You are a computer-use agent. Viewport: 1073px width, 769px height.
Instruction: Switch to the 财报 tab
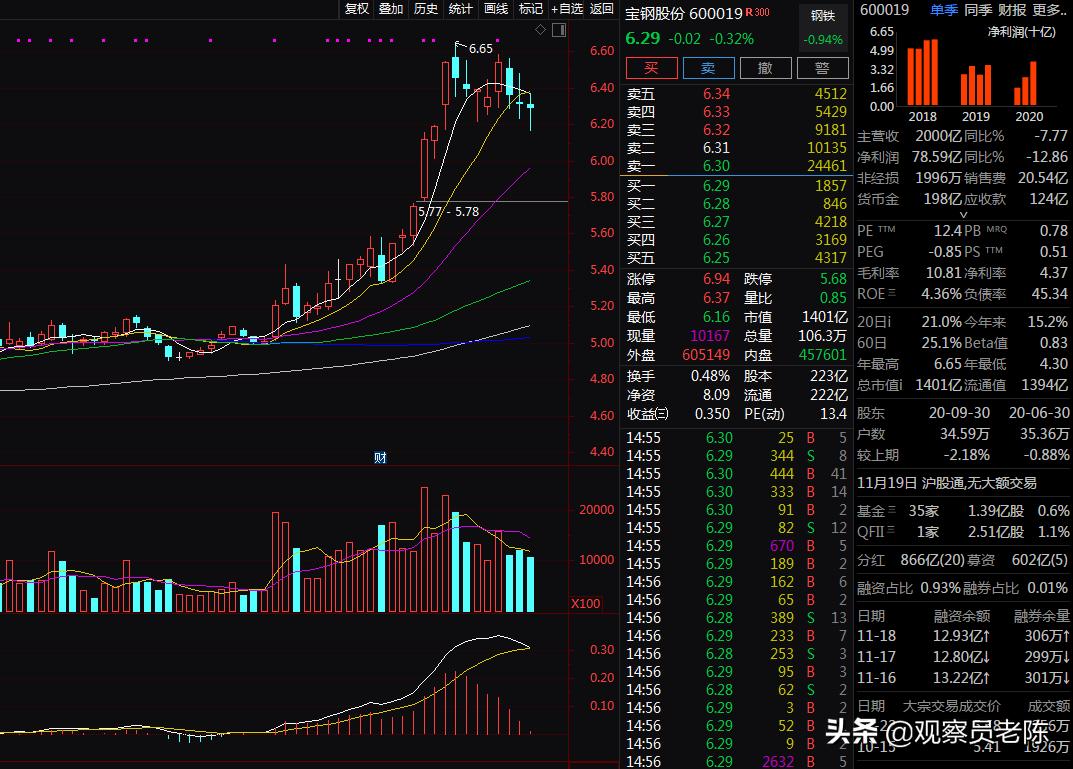(1012, 10)
